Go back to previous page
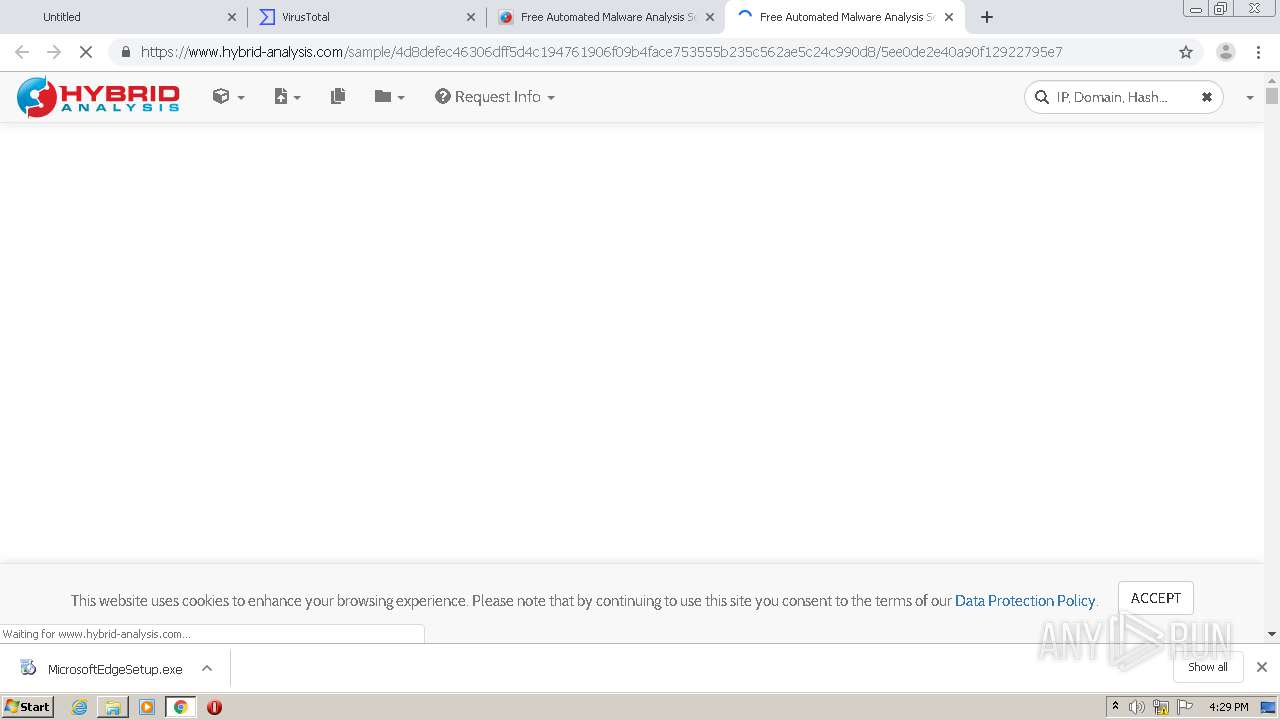The width and height of the screenshot is (1280, 720). (22, 52)
